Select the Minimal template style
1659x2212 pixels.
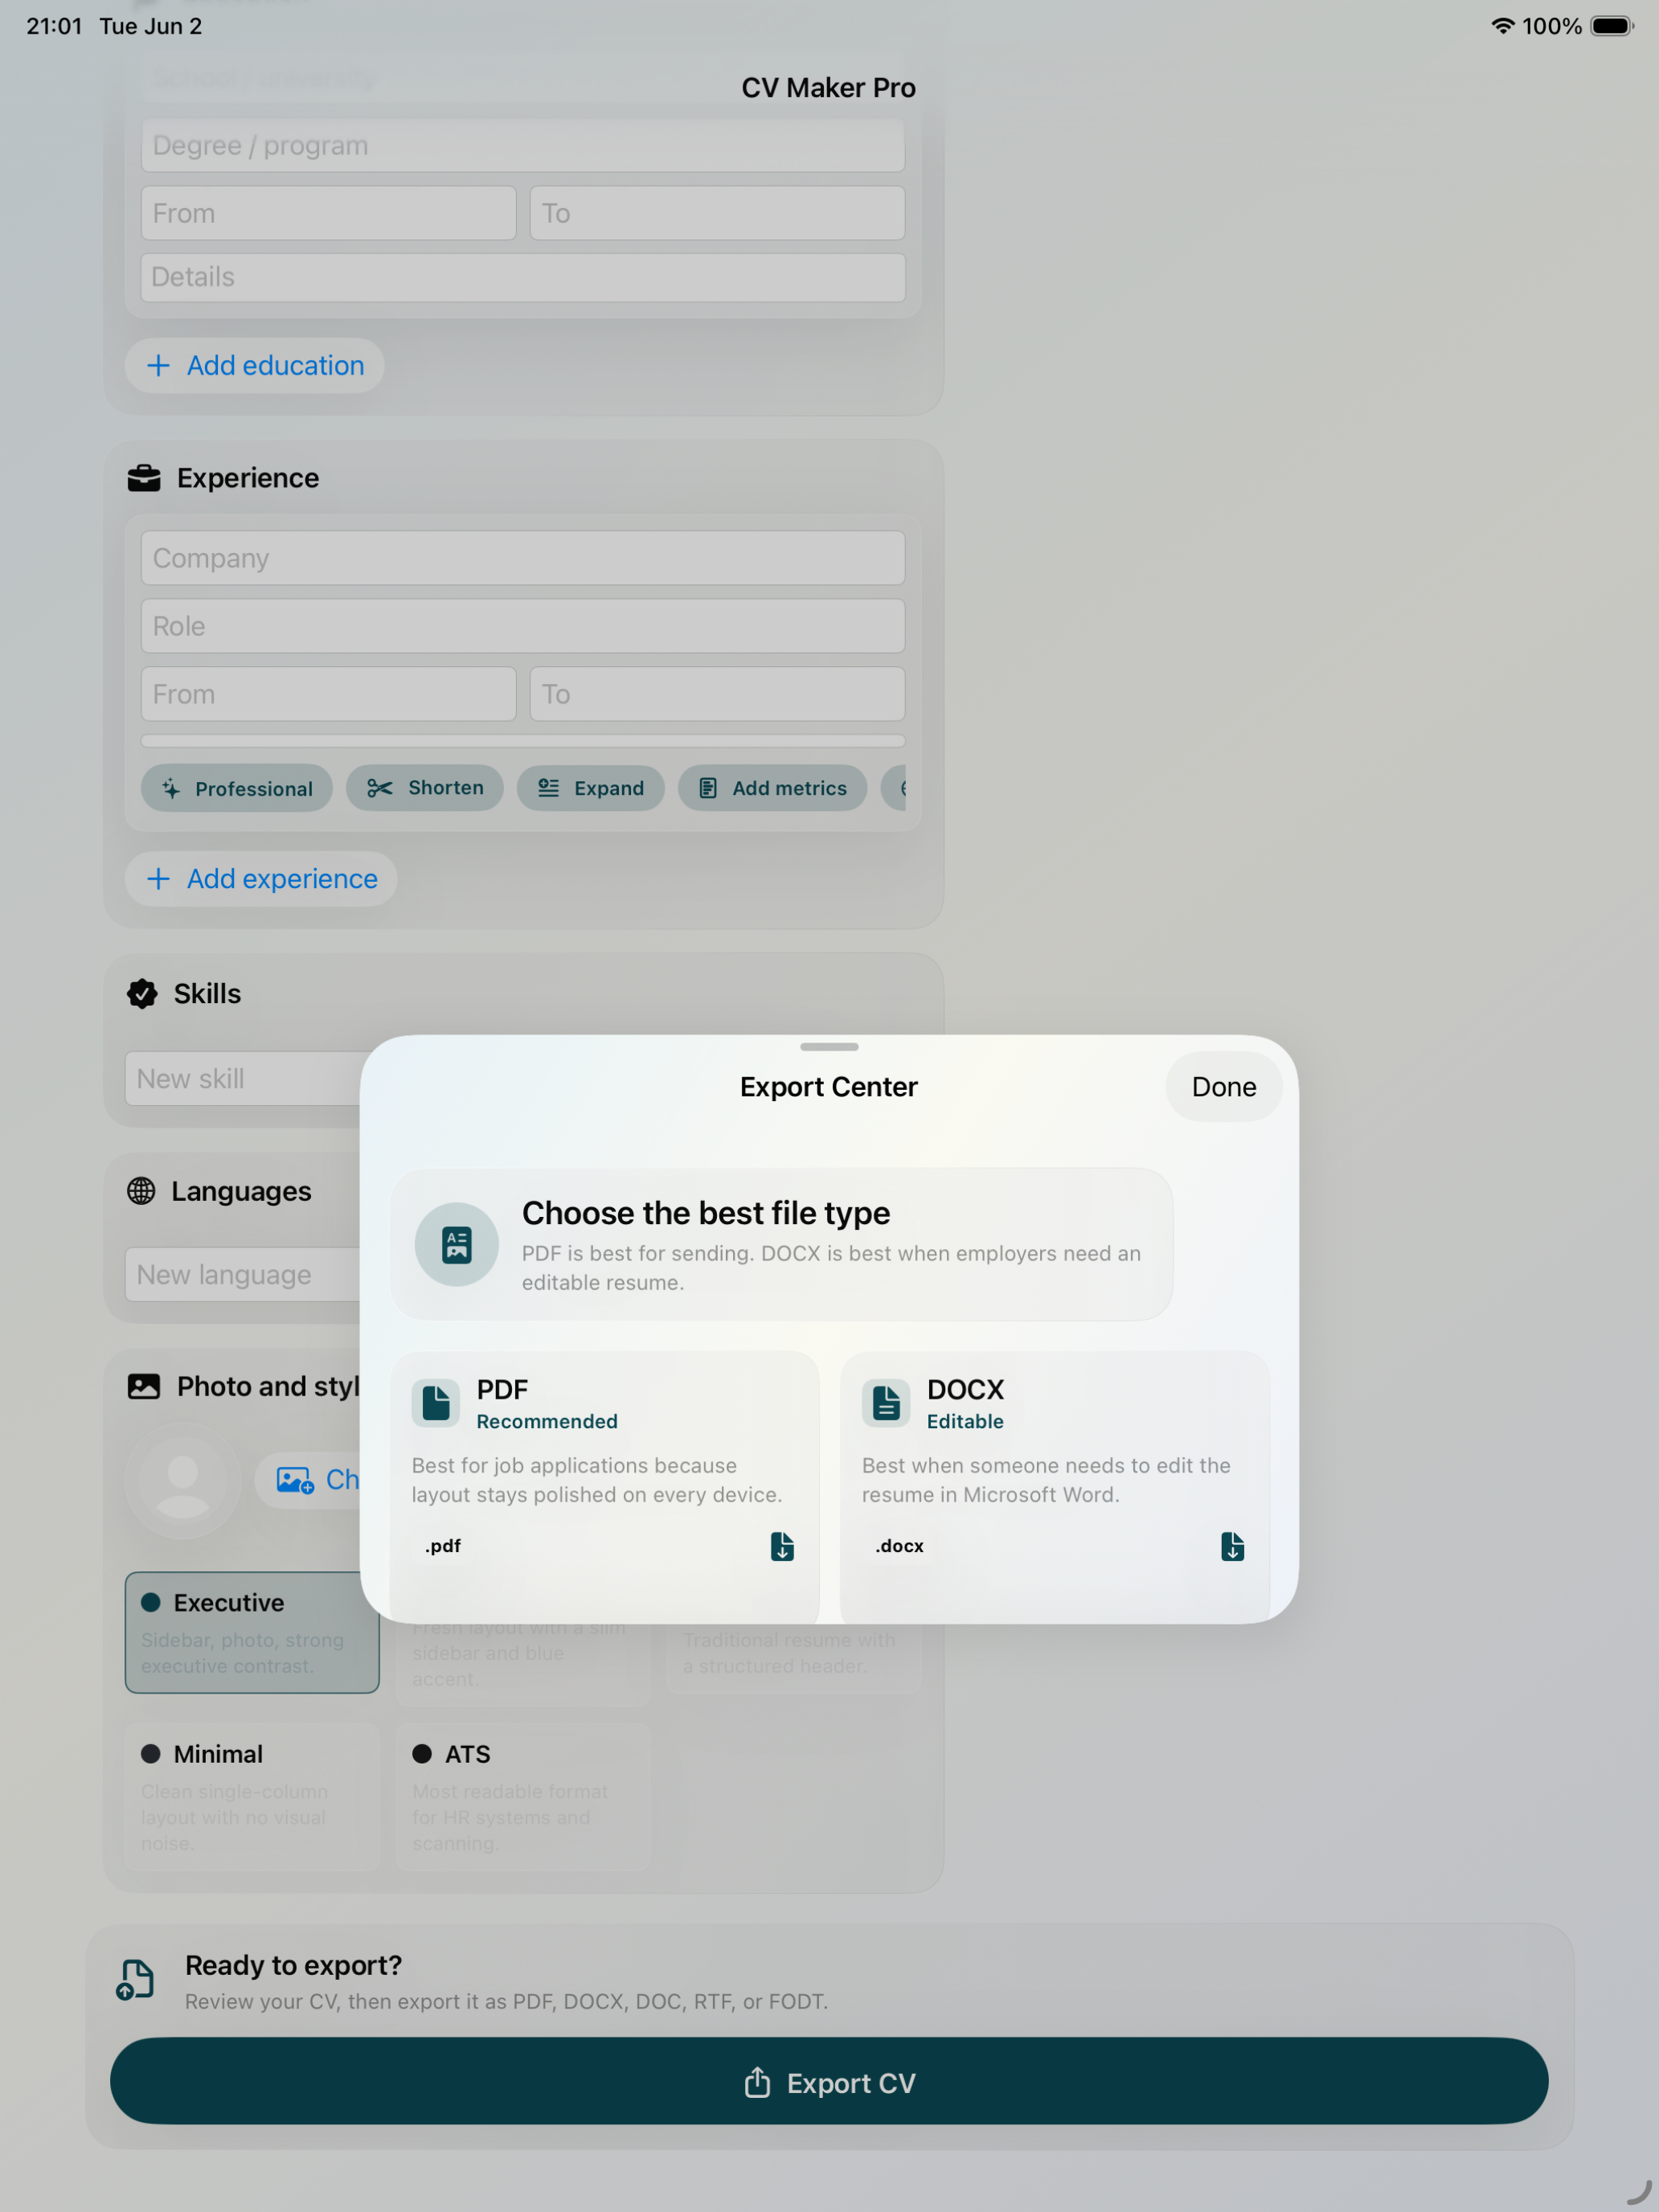click(x=252, y=1797)
